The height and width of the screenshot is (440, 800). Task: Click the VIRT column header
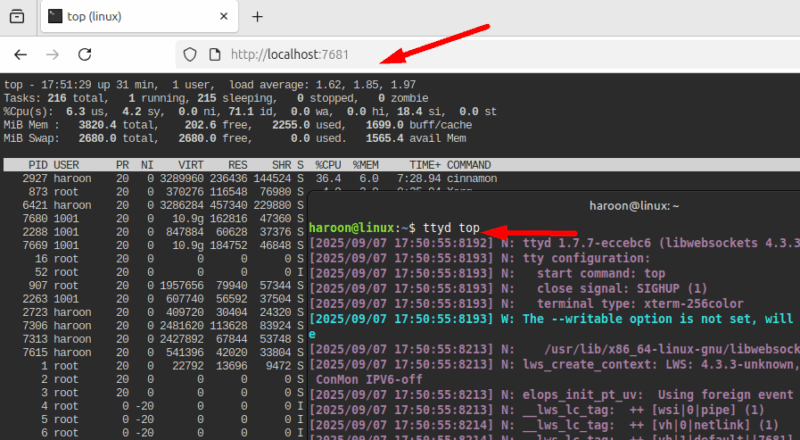[191, 165]
